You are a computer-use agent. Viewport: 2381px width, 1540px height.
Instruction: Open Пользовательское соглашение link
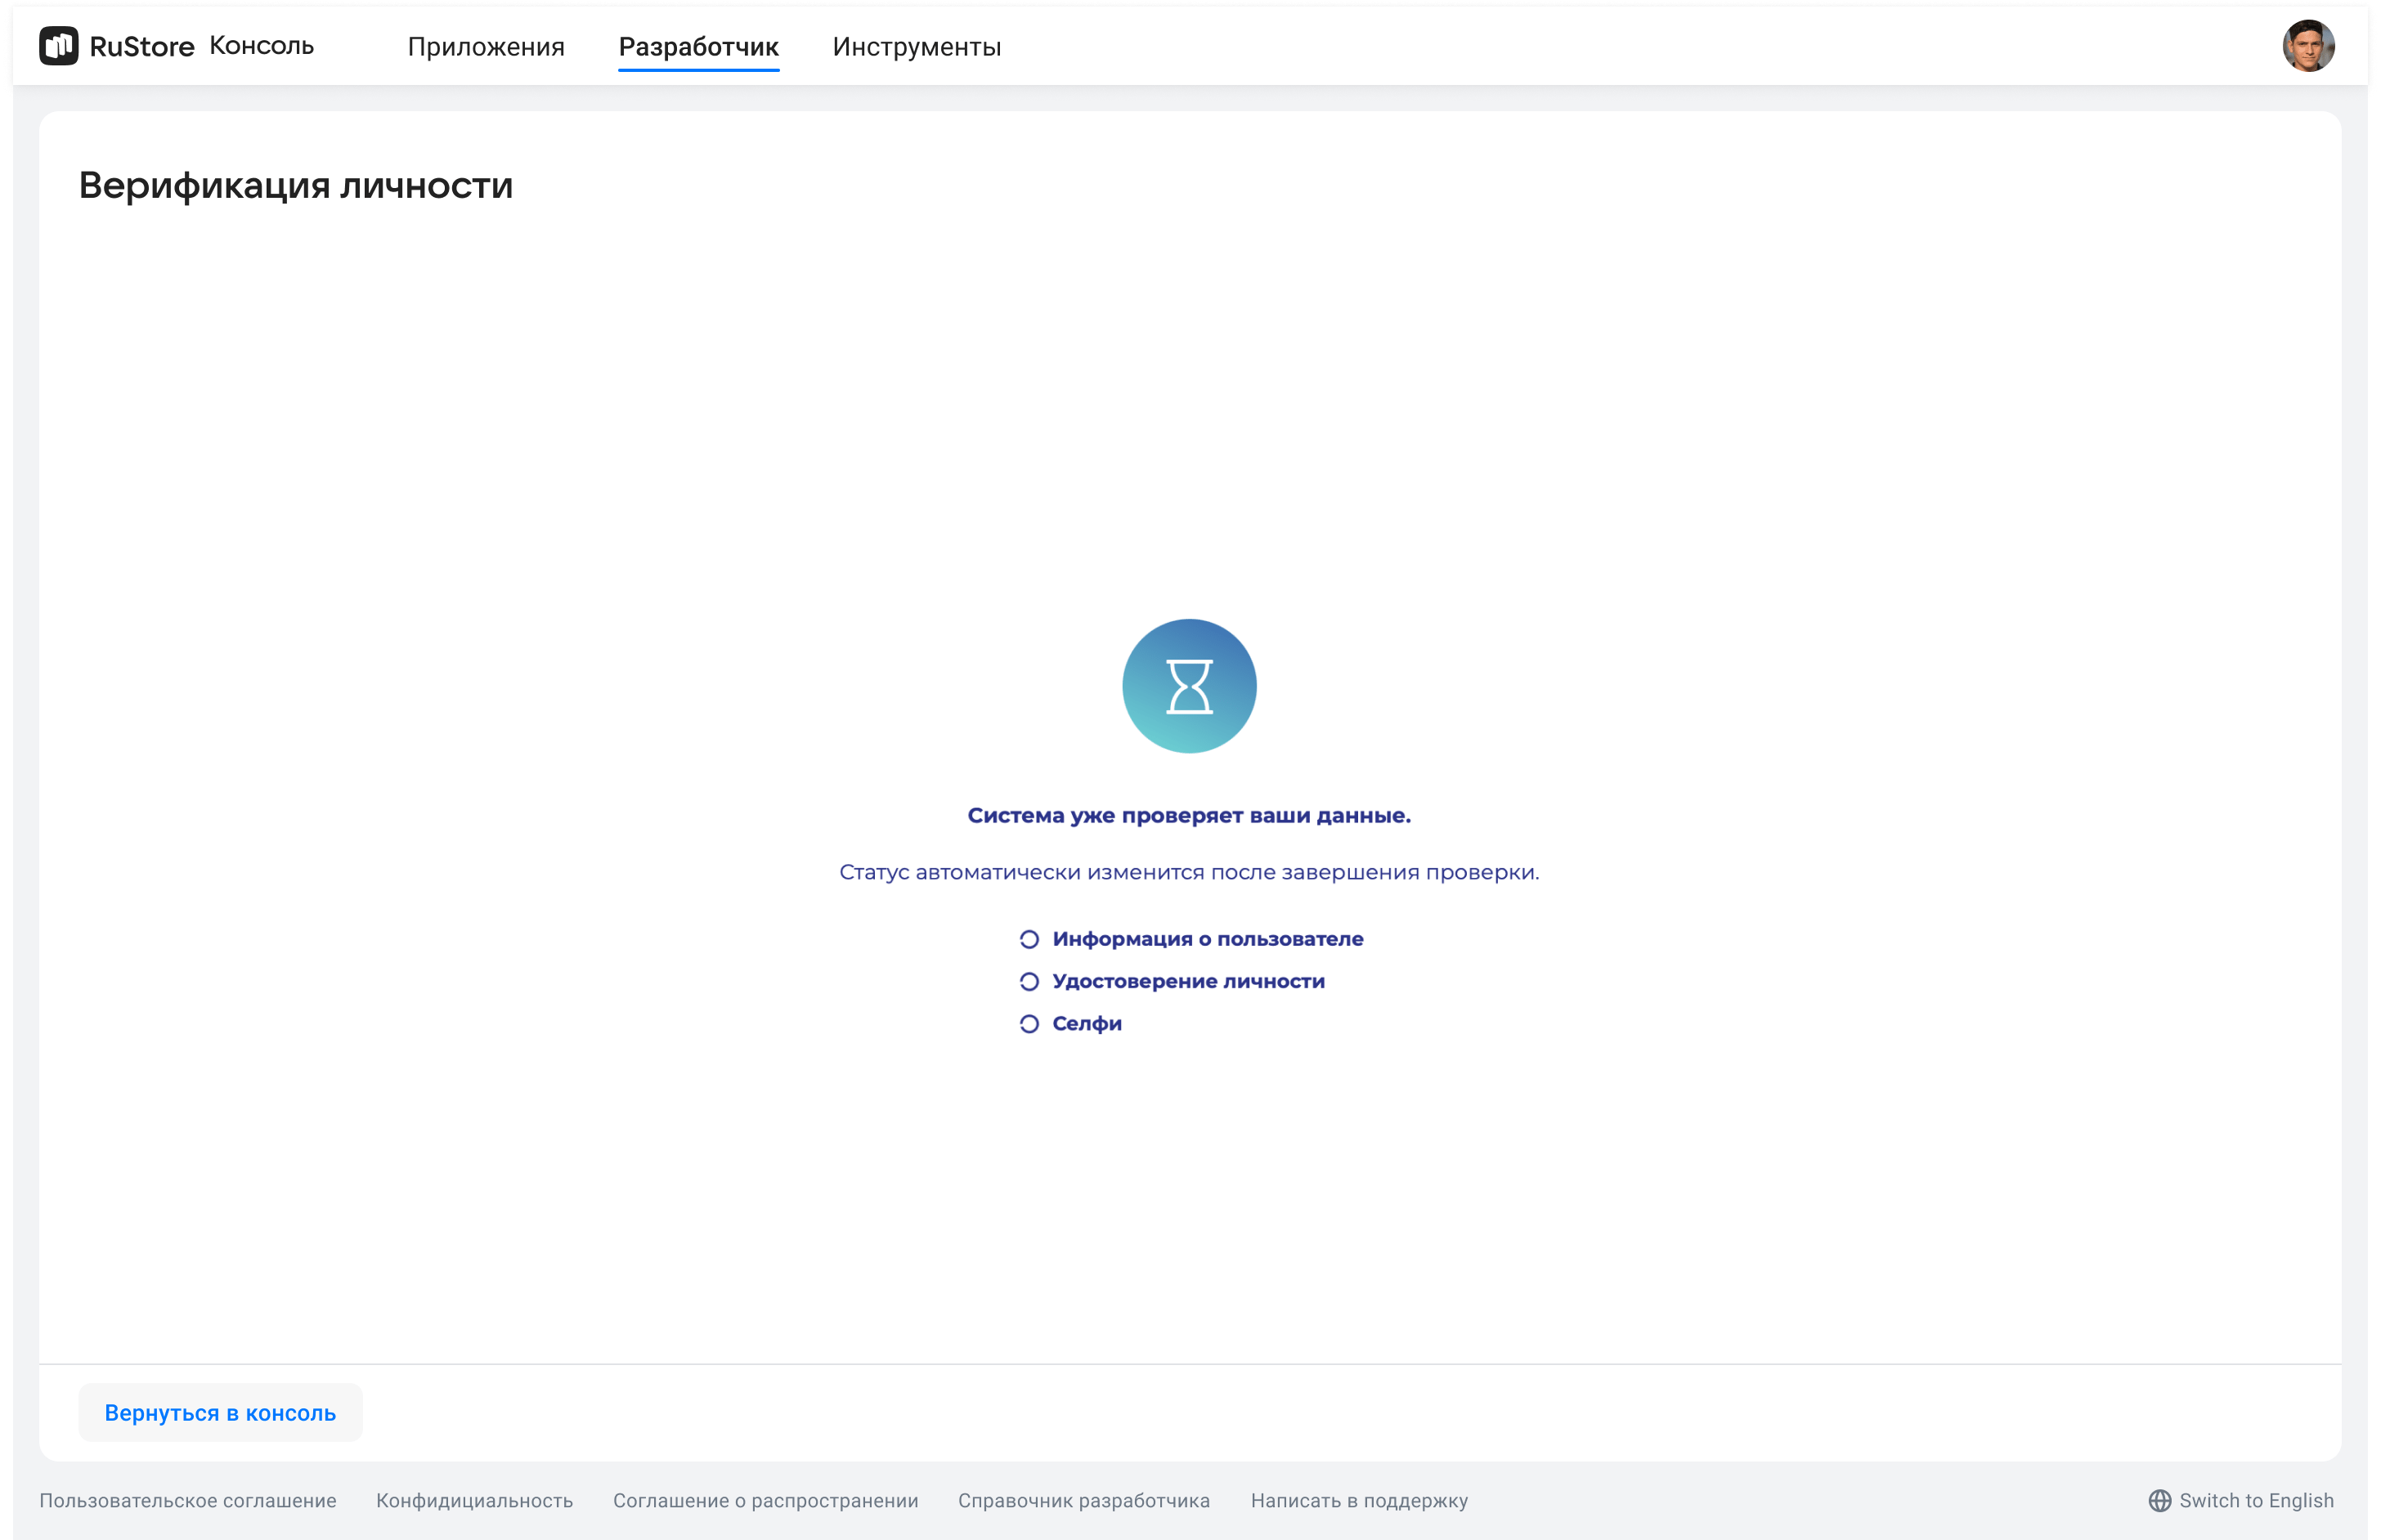click(x=188, y=1501)
